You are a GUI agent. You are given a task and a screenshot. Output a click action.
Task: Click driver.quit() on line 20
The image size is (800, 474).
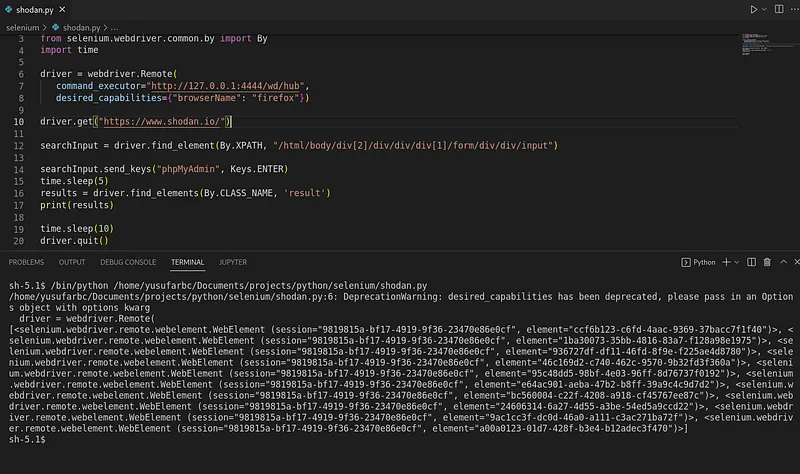click(x=74, y=240)
